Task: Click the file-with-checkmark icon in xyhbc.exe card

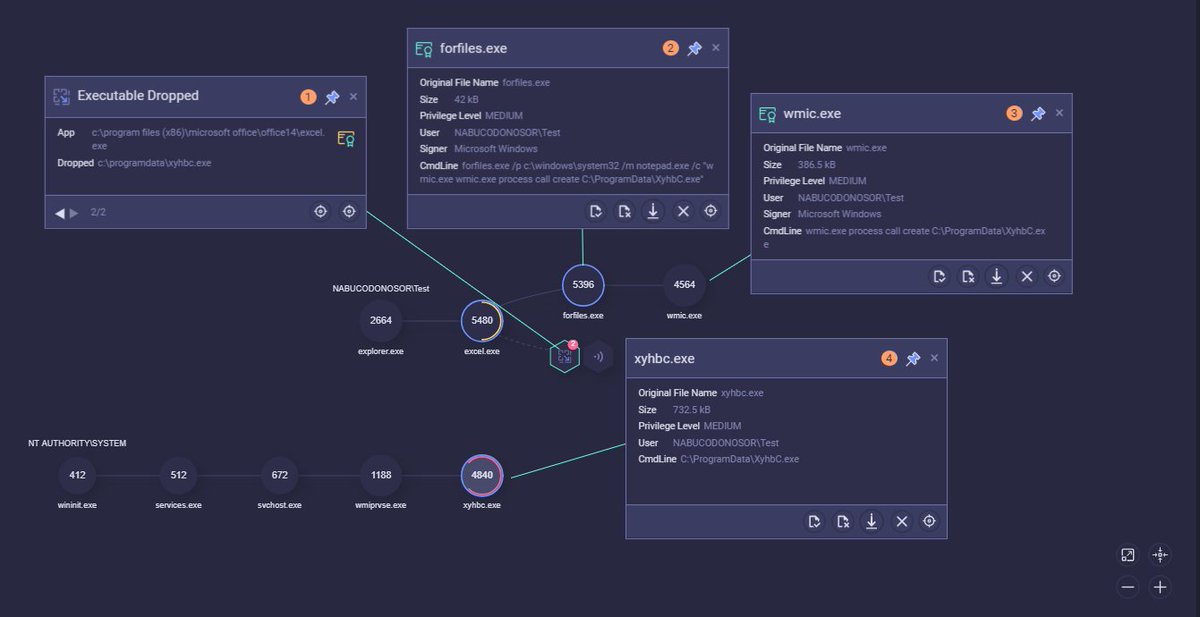Action: point(814,521)
